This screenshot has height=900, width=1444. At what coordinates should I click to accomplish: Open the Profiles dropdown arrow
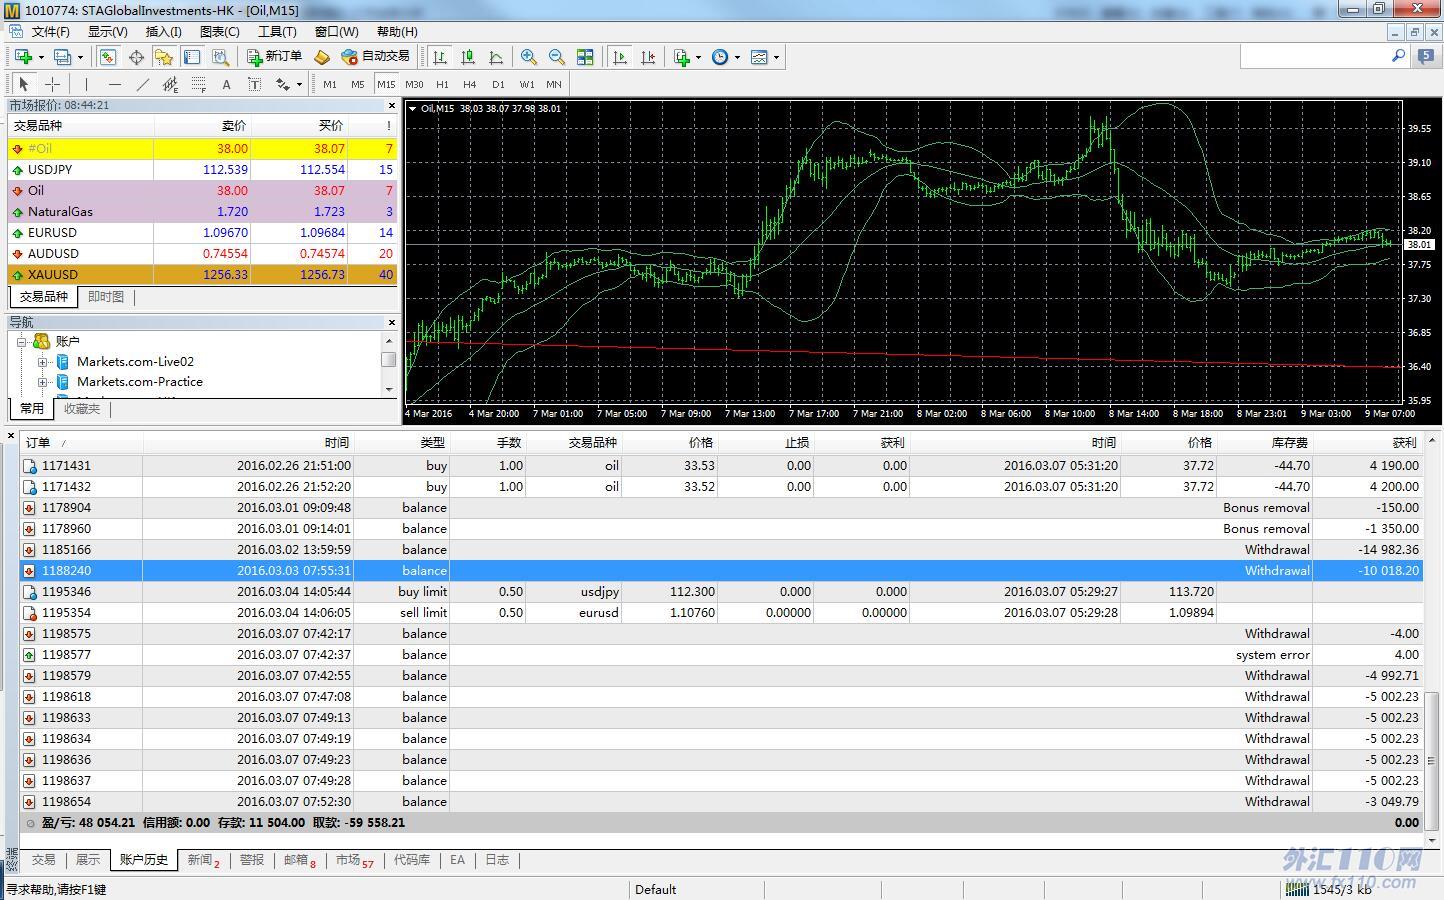click(80, 57)
